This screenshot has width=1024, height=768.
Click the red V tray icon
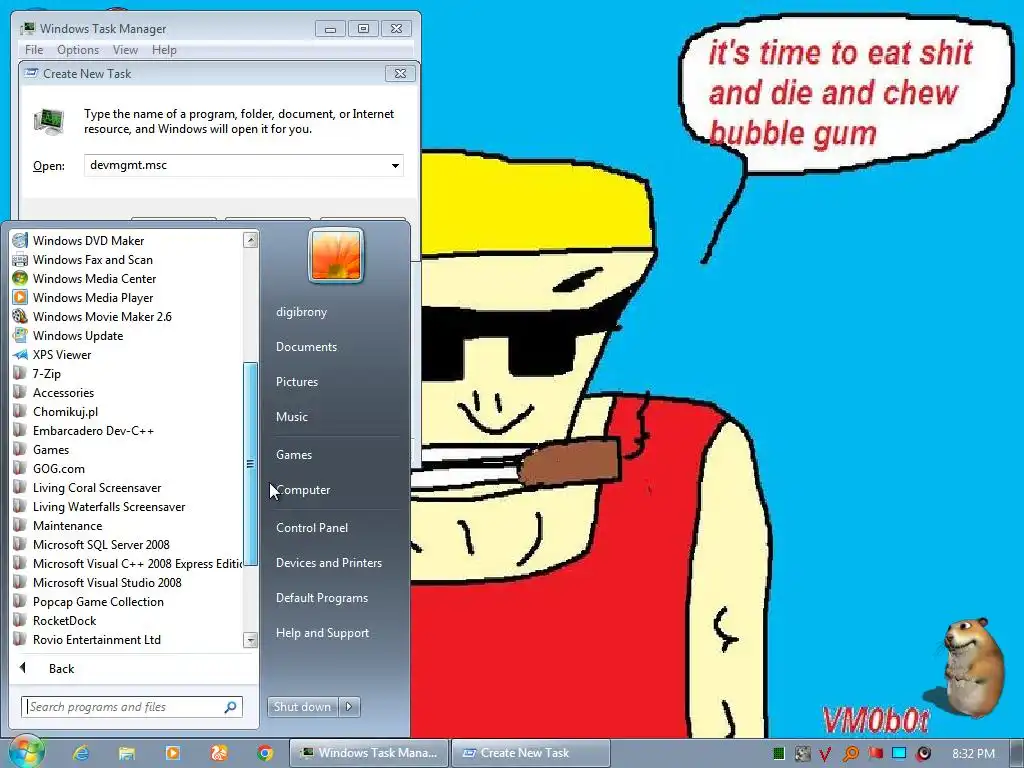[825, 754]
